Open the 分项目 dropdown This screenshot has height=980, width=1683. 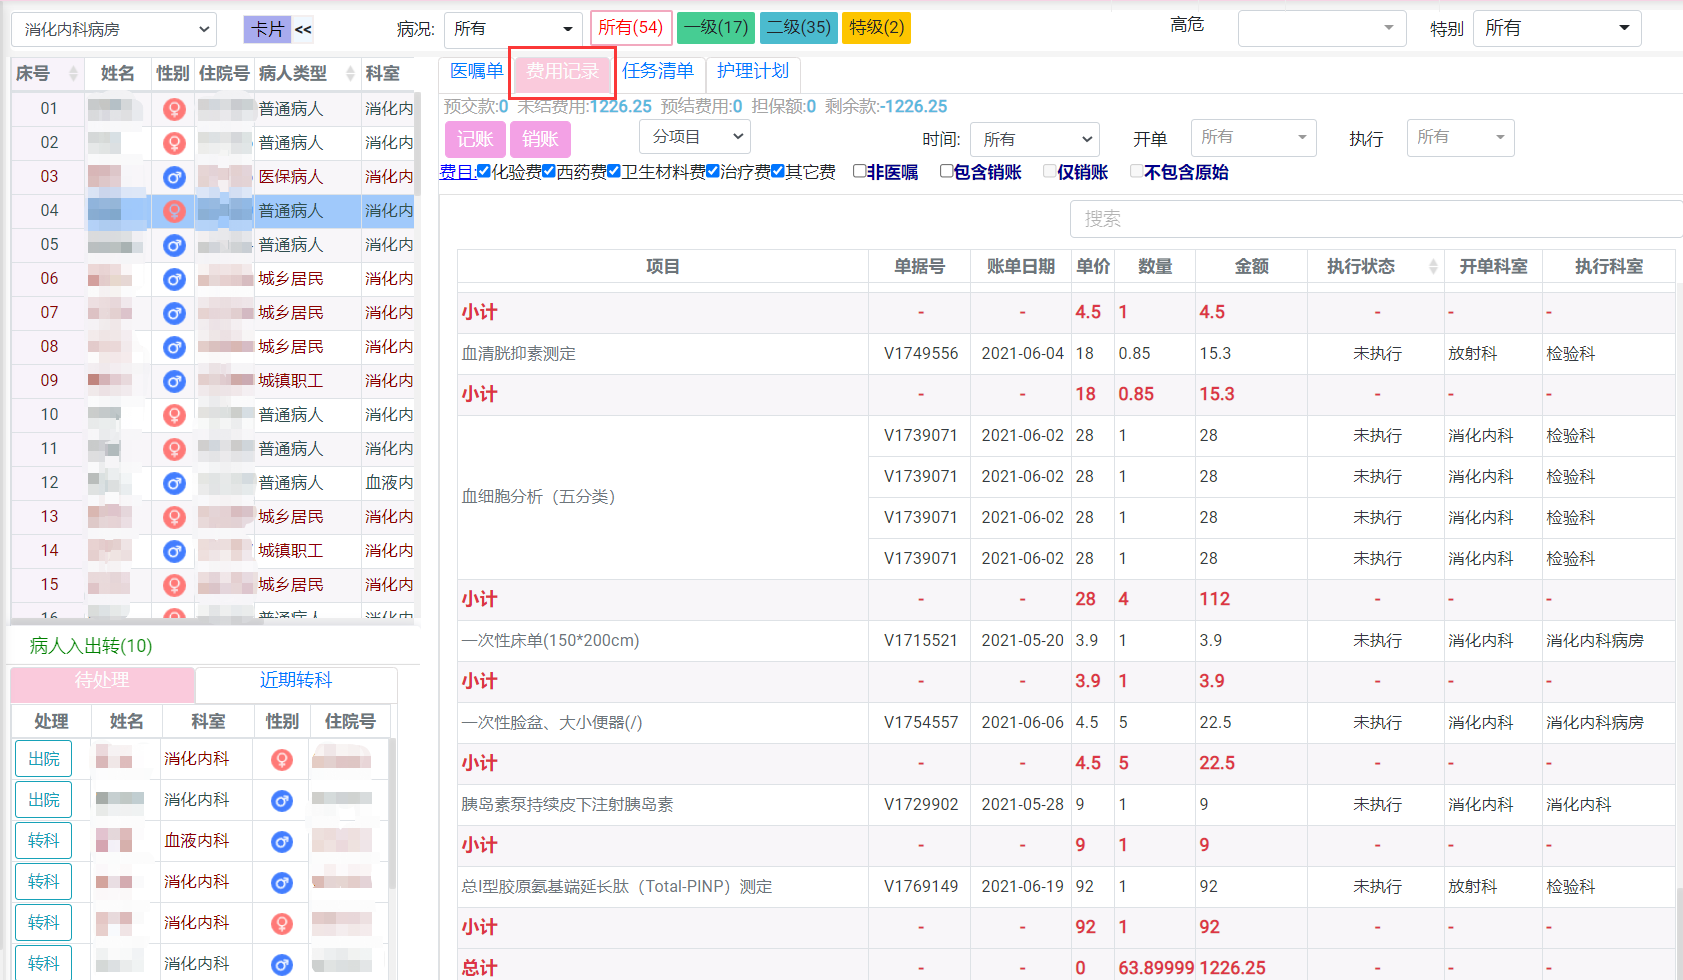694,137
